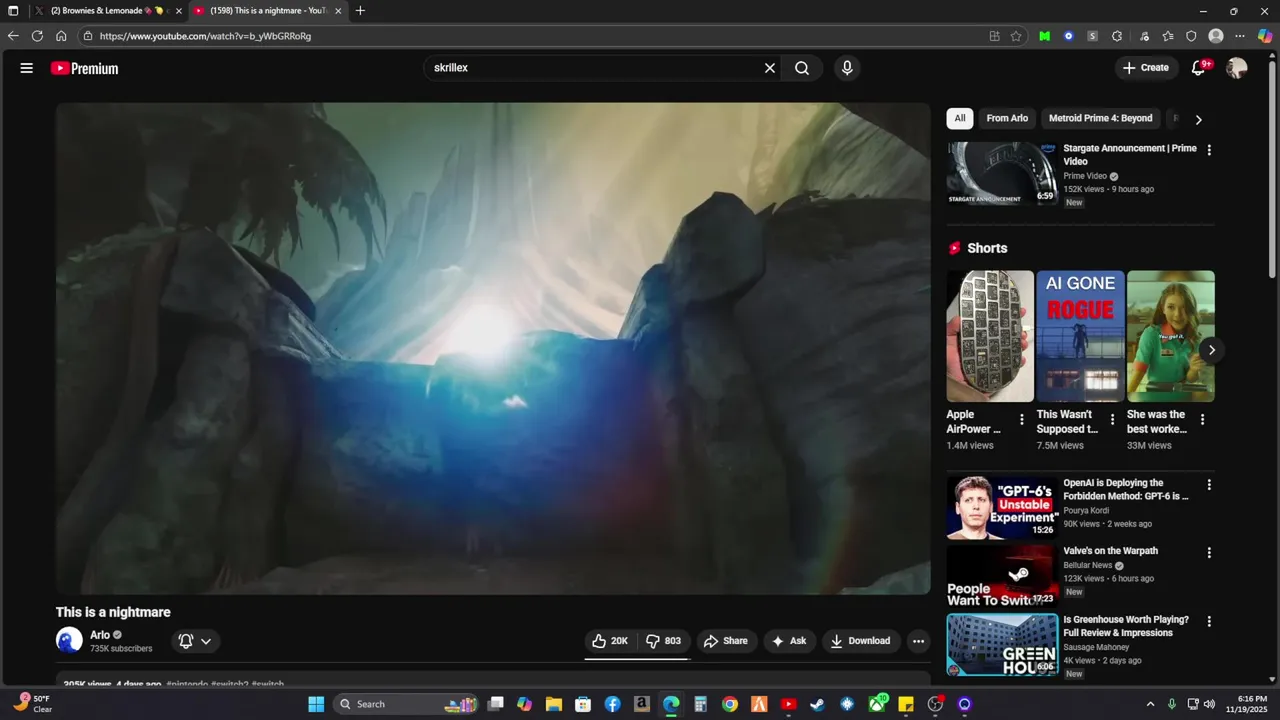1280x720 pixels.
Task: Go to the YouTube Premium home logo
Action: [x=85, y=68]
